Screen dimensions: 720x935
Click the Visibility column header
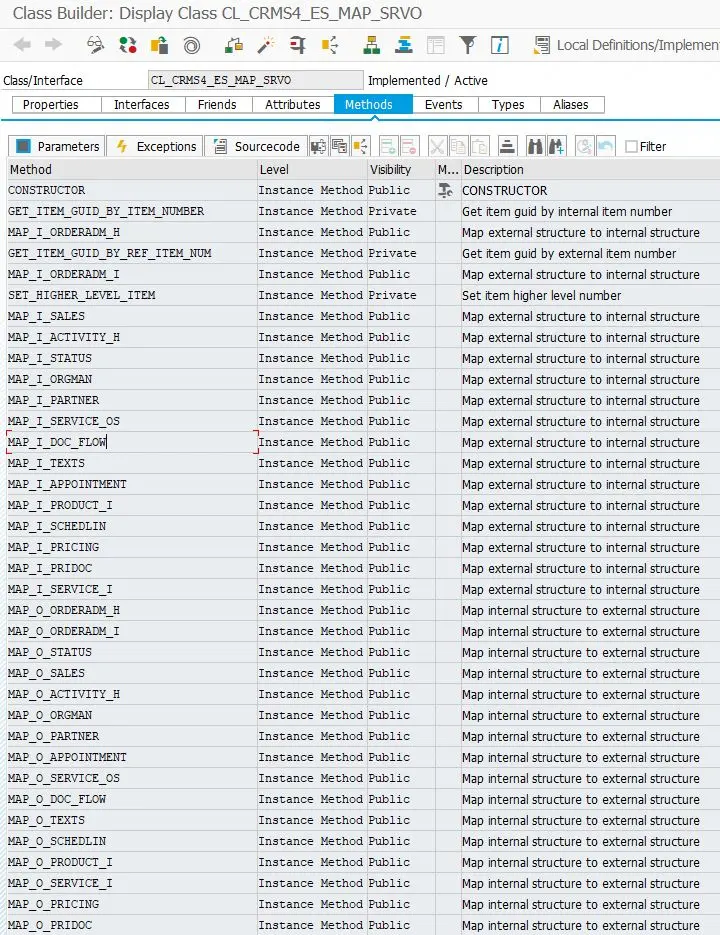[x=401, y=169]
